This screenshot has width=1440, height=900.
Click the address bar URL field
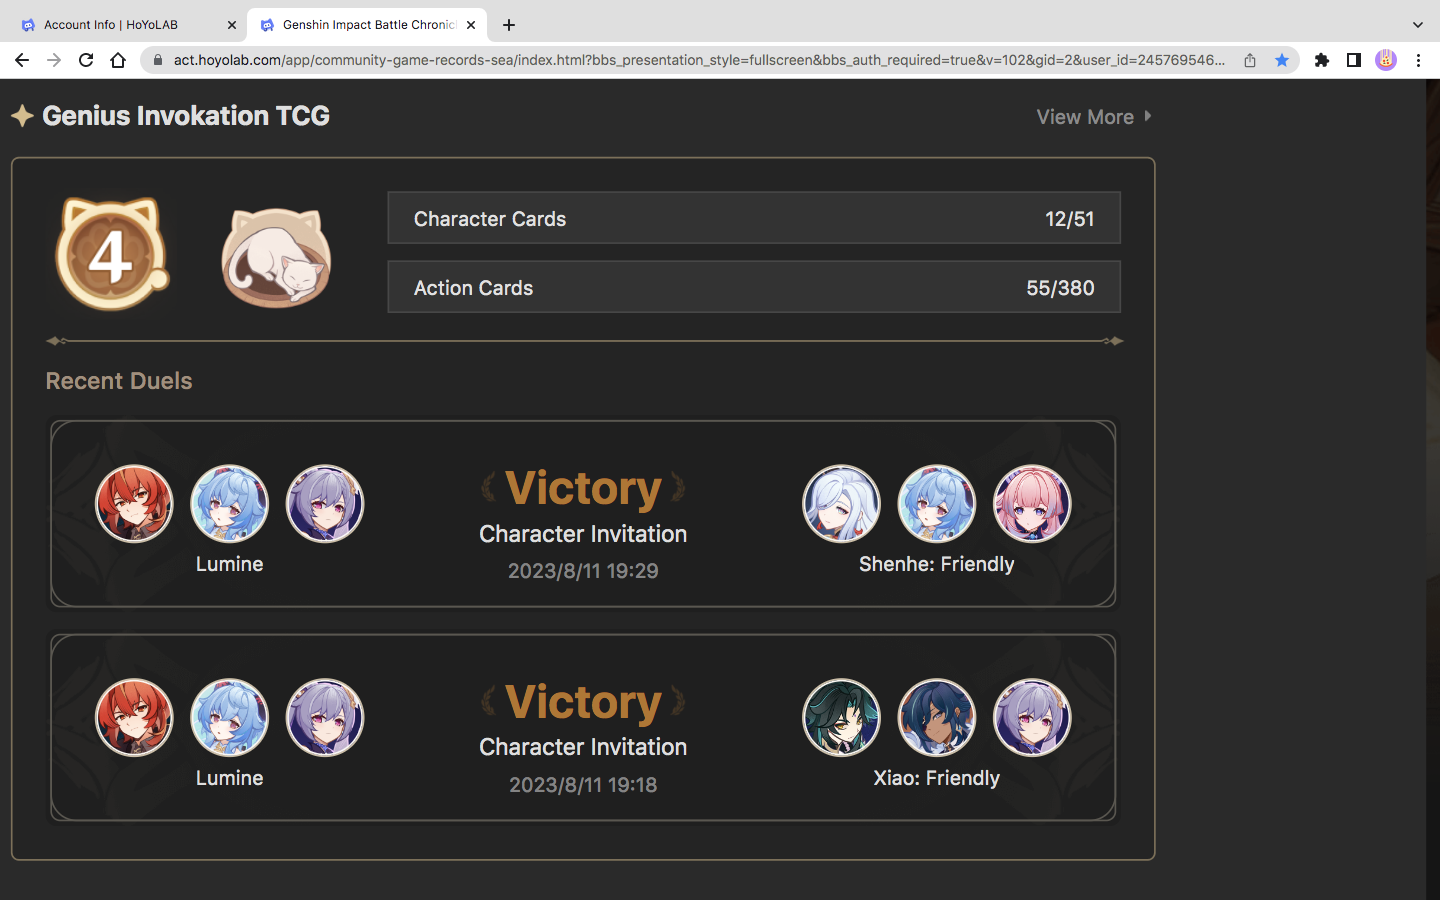point(699,60)
